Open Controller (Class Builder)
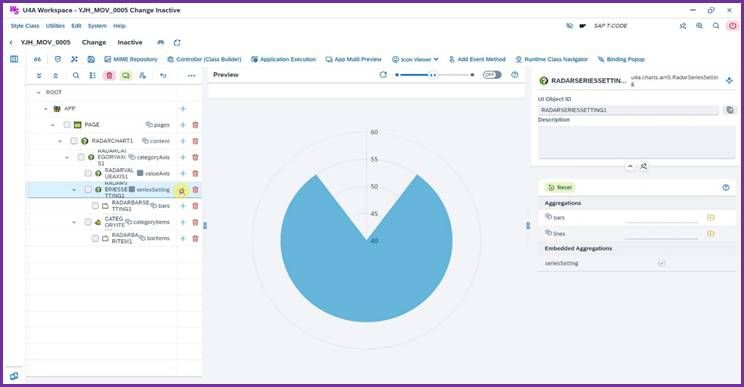 click(204, 59)
